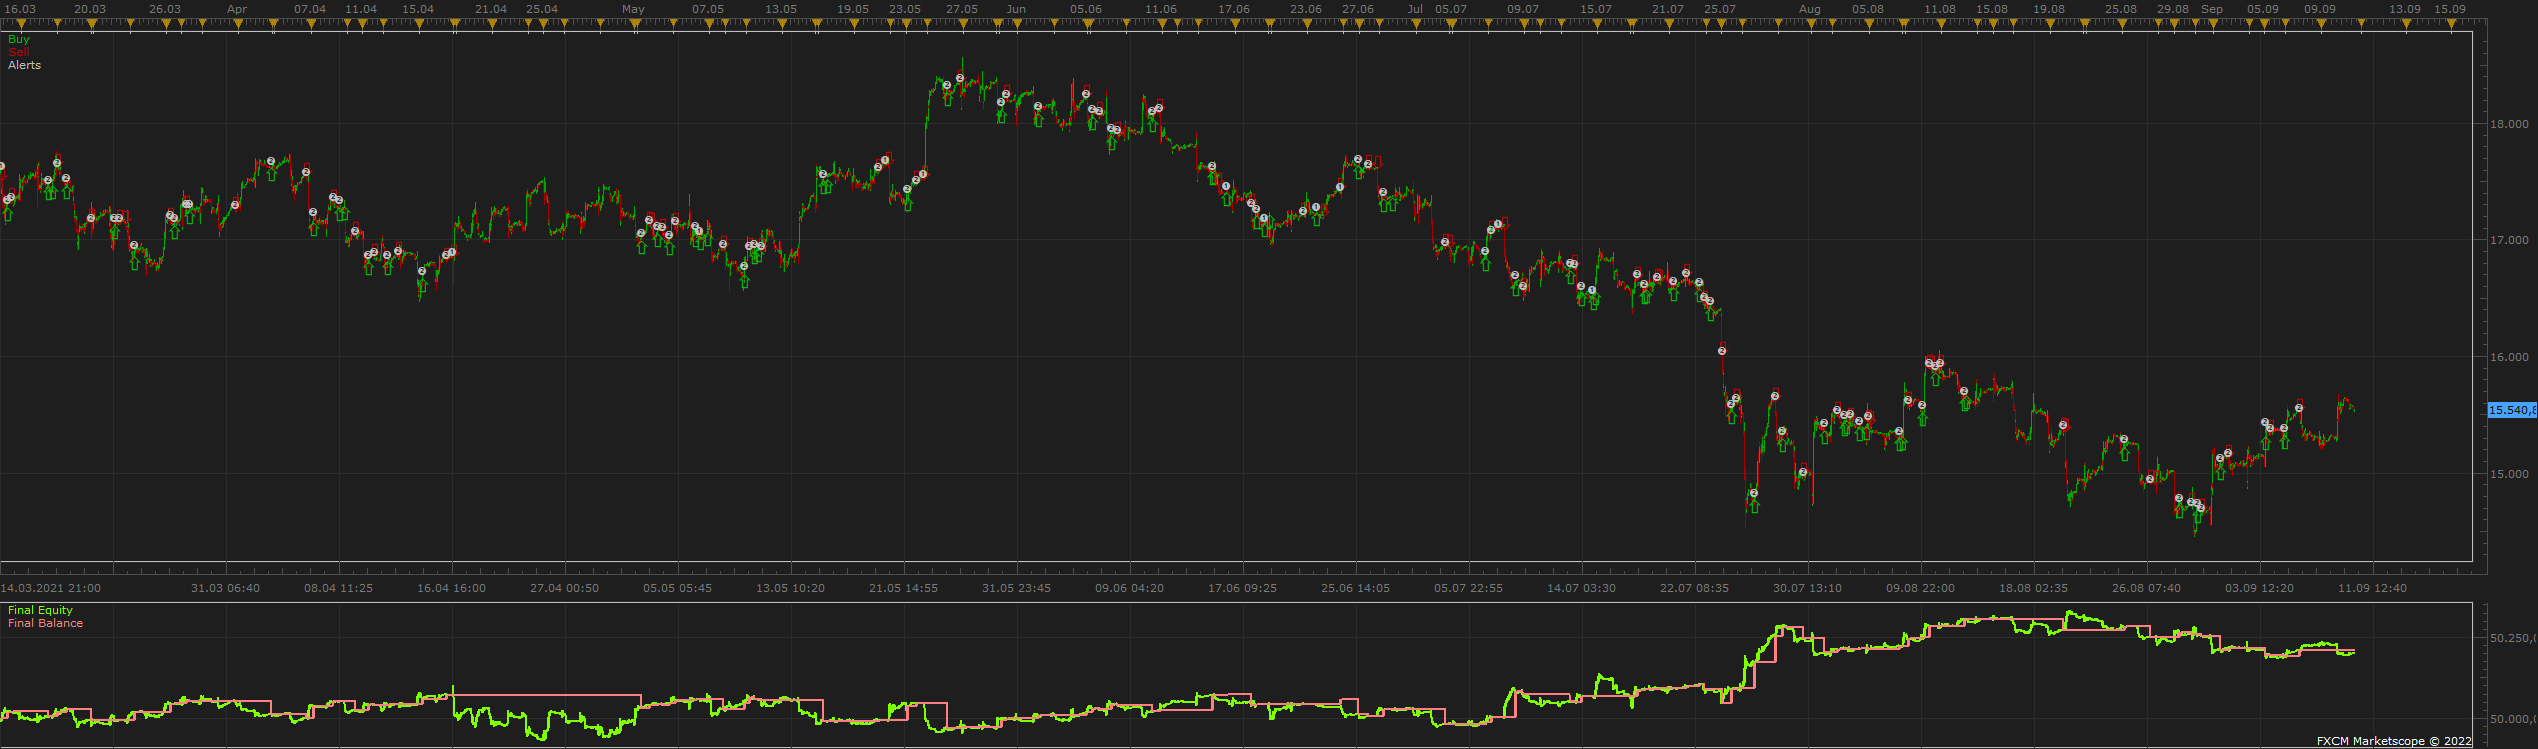Click the 14.03.2021 21:00 time label

(x=51, y=588)
